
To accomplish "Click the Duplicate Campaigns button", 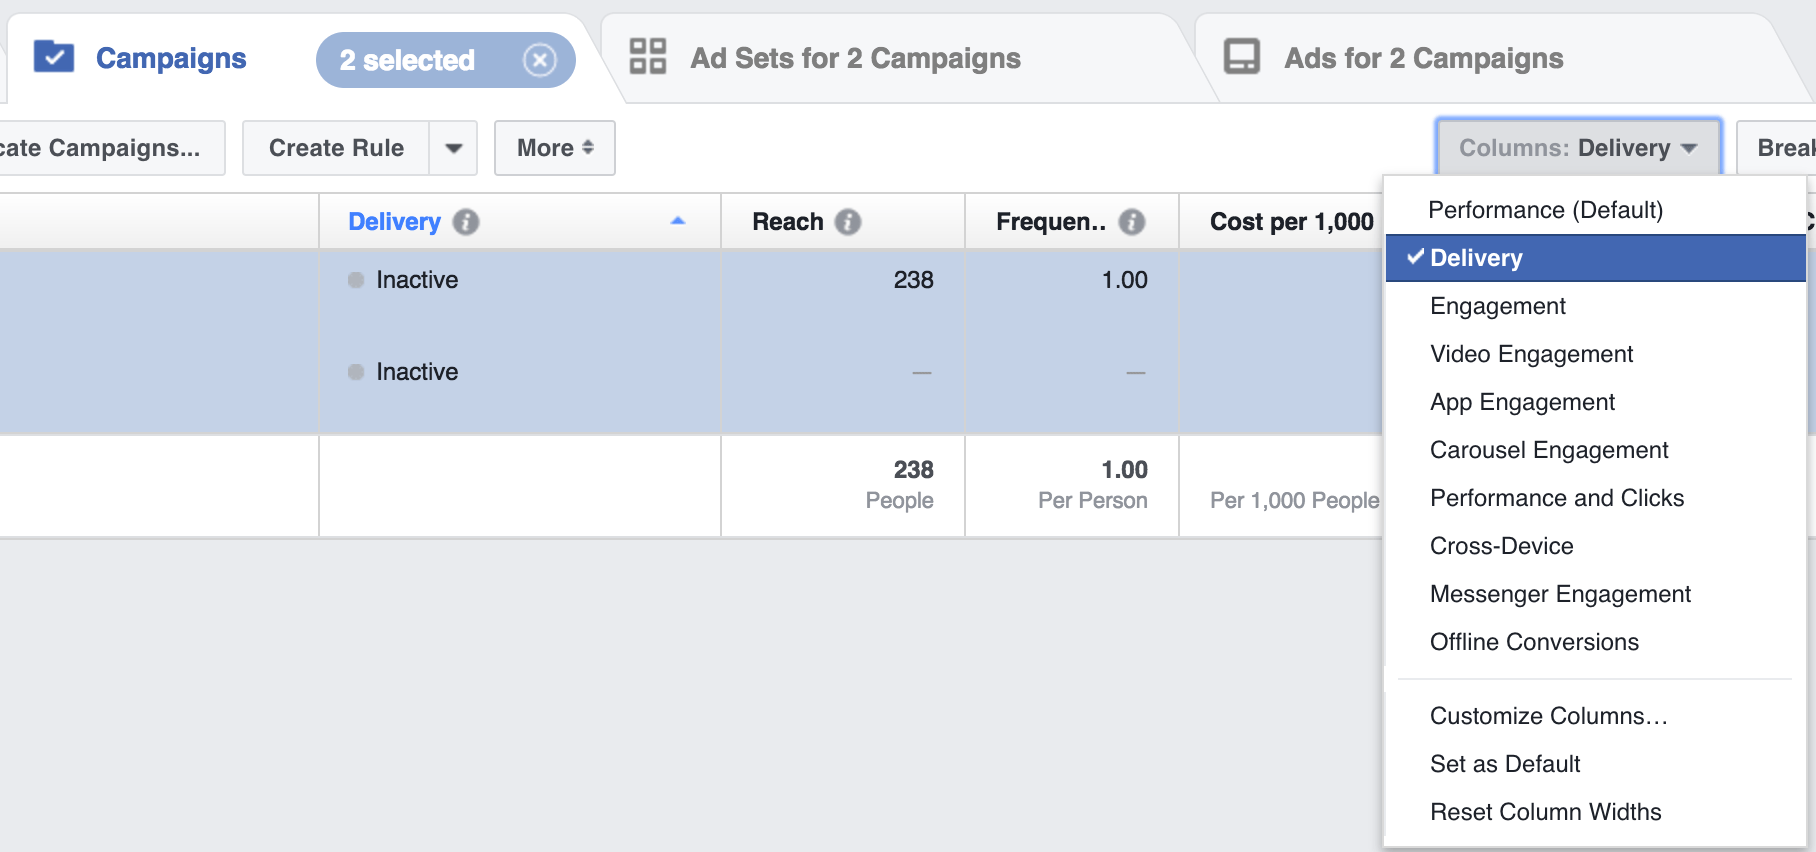I will 112,148.
